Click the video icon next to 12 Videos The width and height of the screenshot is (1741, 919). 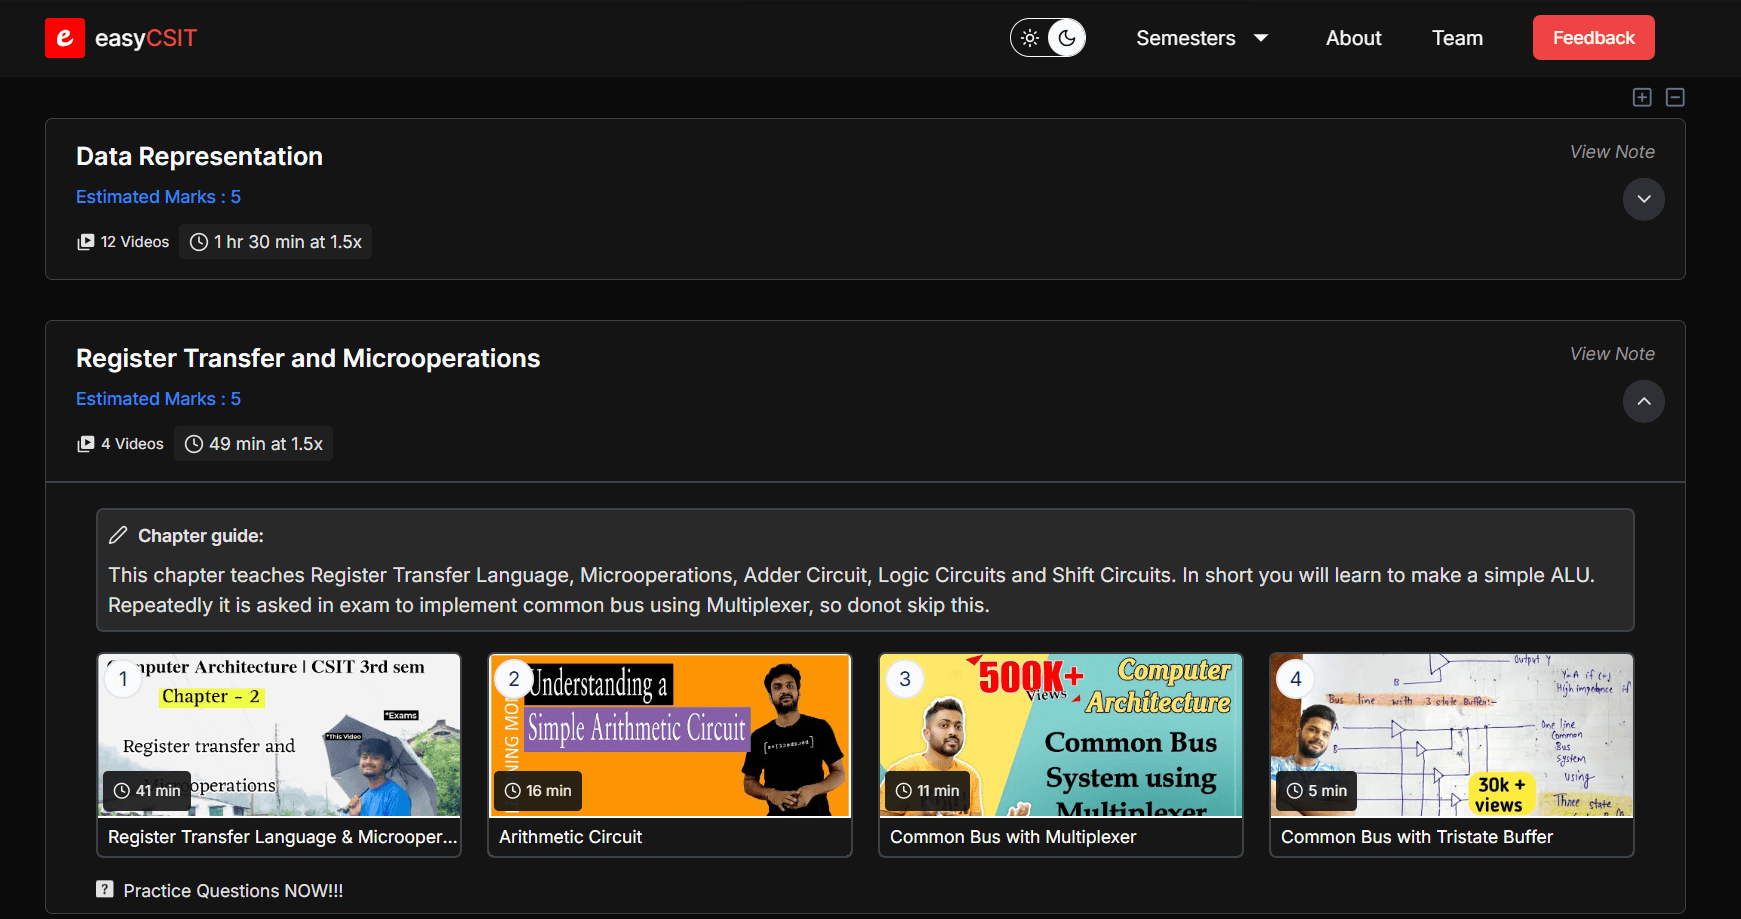click(x=86, y=242)
